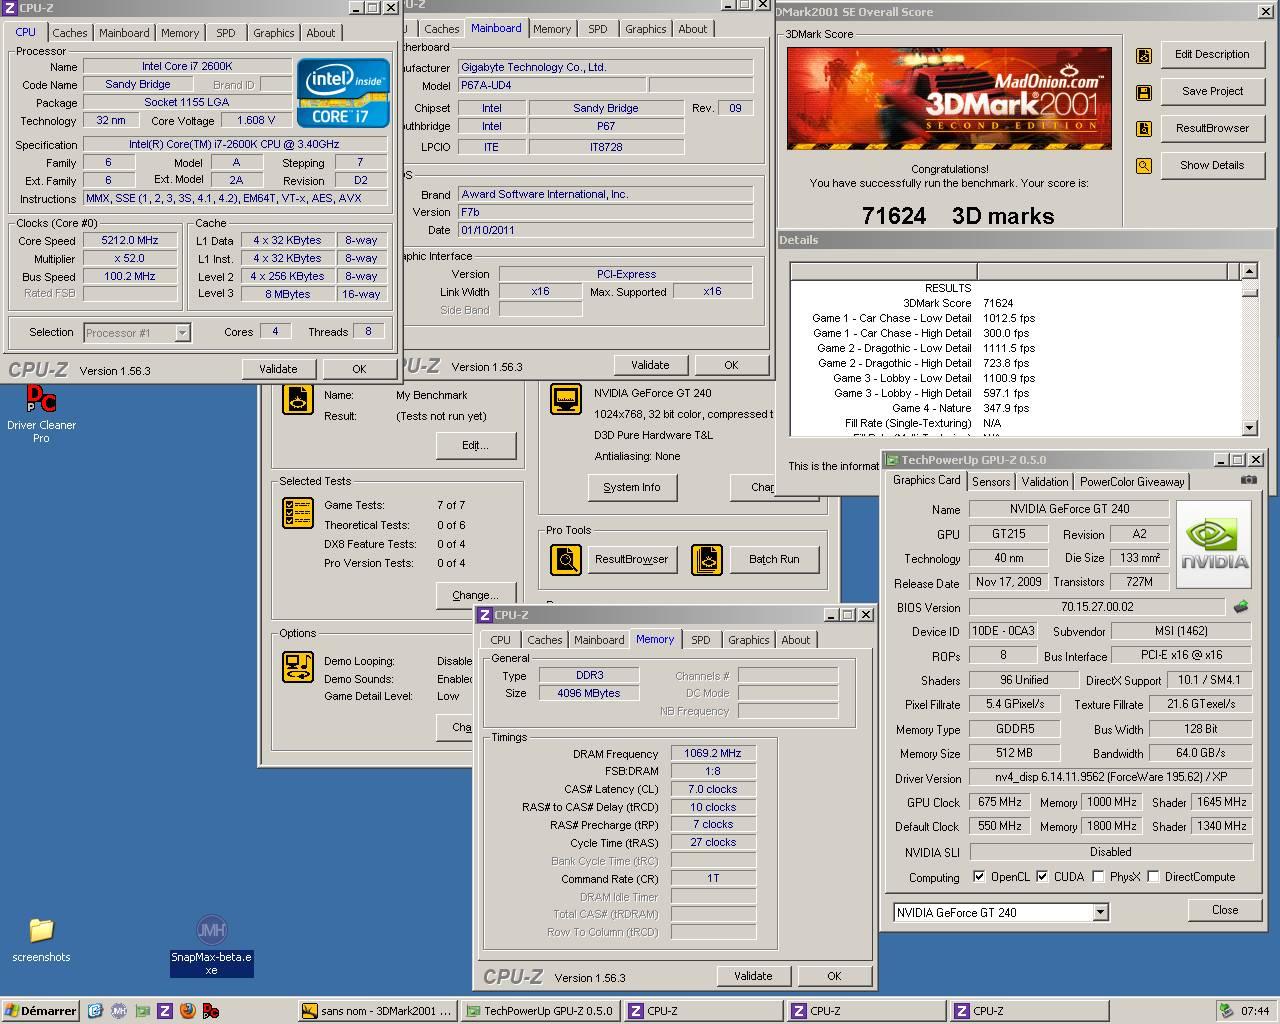The width and height of the screenshot is (1280, 1024).
Task: Click the BIOS save chip icon in GPU-Z
Action: [1241, 607]
